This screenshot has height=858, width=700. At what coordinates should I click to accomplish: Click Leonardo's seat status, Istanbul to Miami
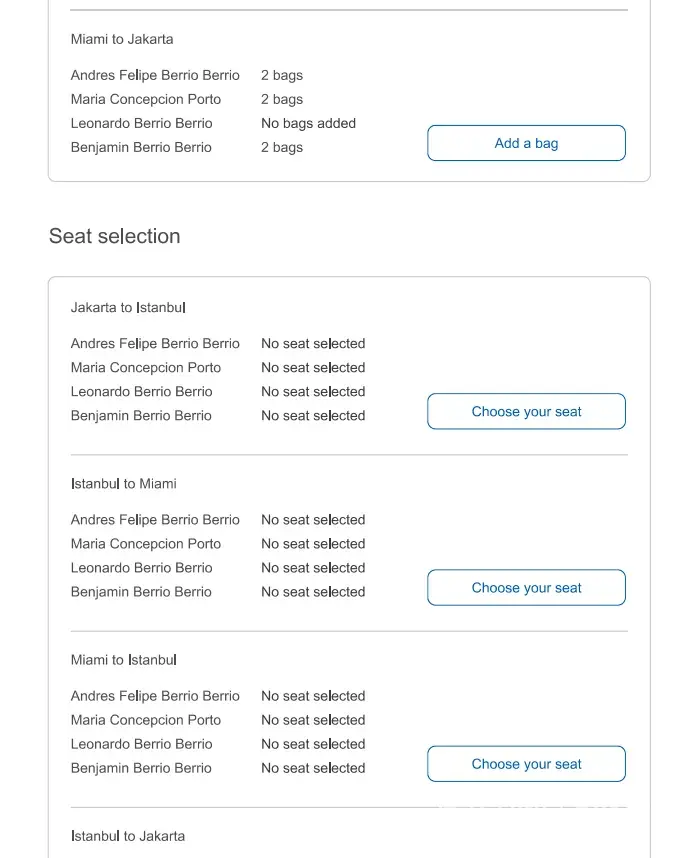point(313,568)
